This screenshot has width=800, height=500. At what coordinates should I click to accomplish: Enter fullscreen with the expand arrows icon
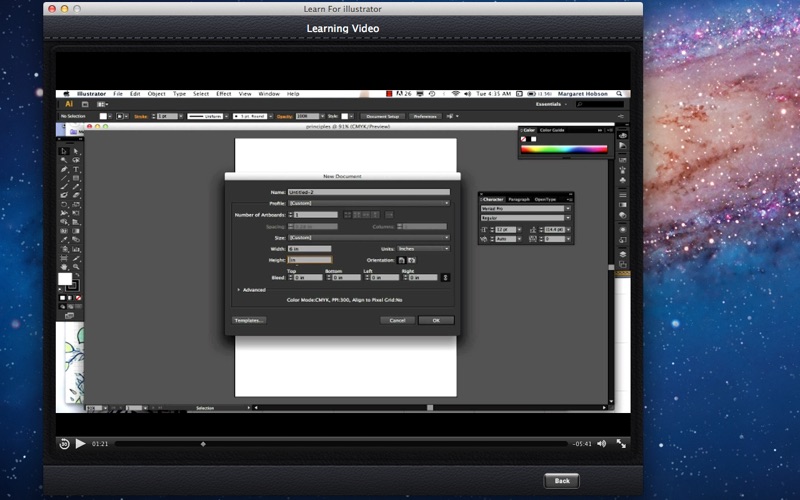pyautogui.click(x=621, y=444)
